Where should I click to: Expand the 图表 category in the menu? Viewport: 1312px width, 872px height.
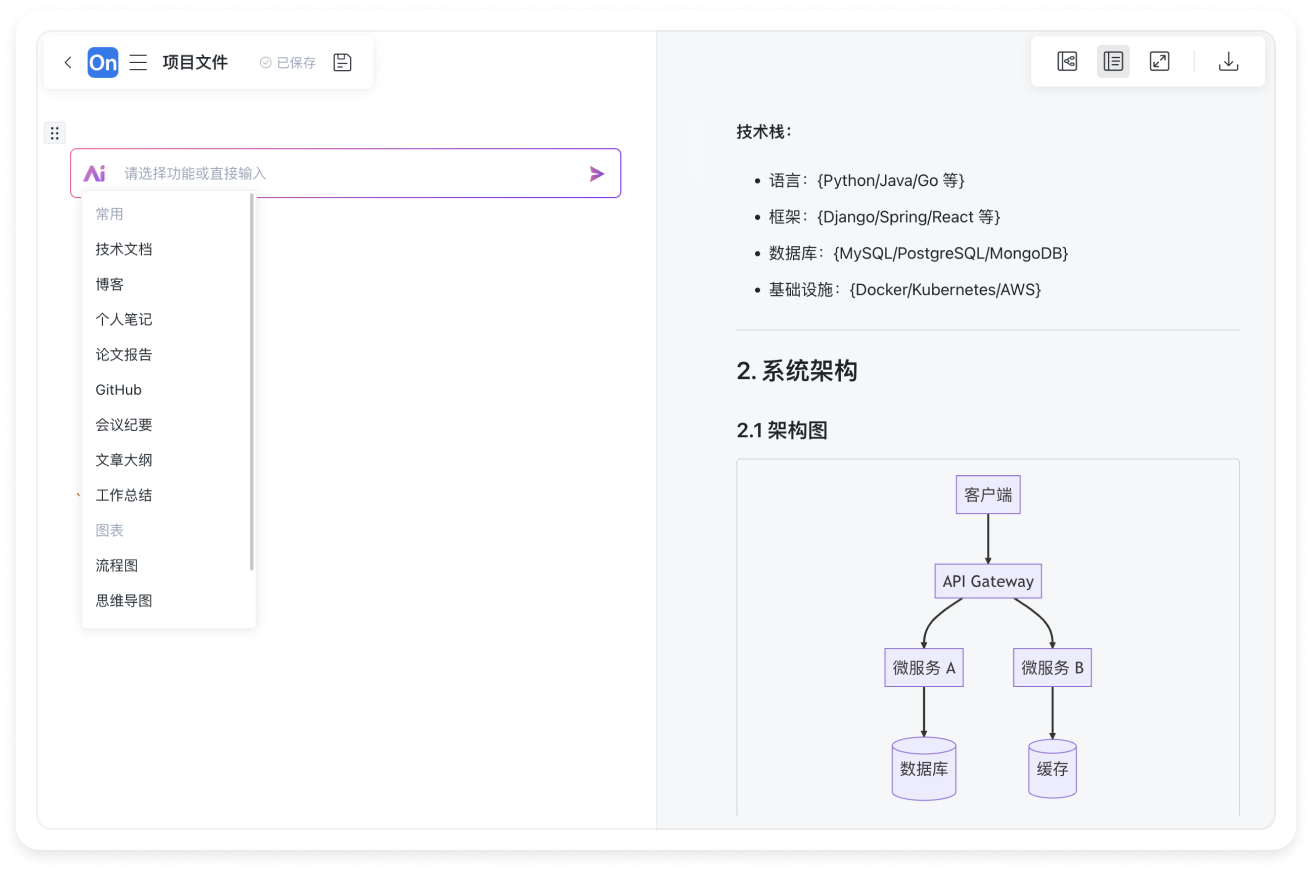(x=110, y=530)
